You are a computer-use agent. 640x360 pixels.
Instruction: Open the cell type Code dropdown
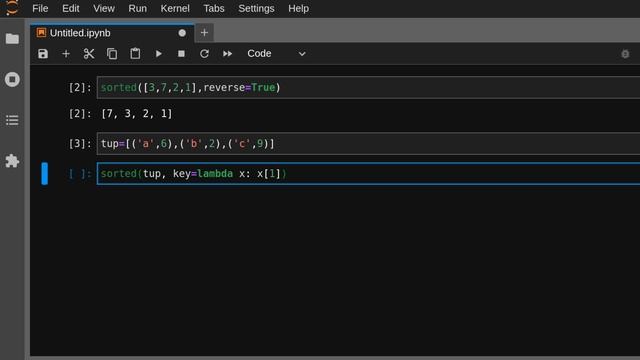pyautogui.click(x=276, y=53)
